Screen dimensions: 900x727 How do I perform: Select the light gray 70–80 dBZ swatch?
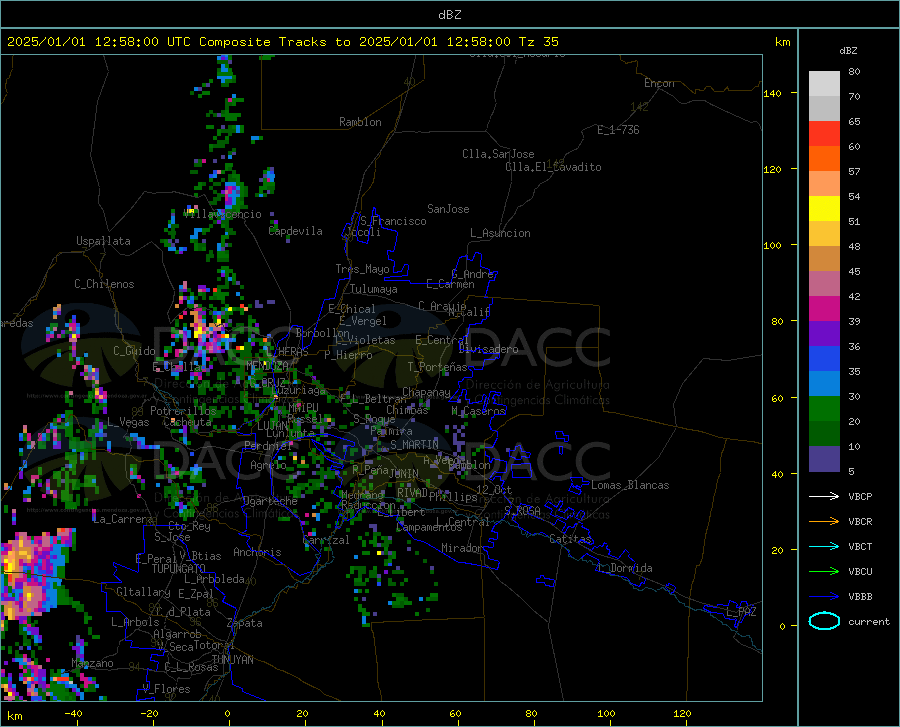coord(824,84)
